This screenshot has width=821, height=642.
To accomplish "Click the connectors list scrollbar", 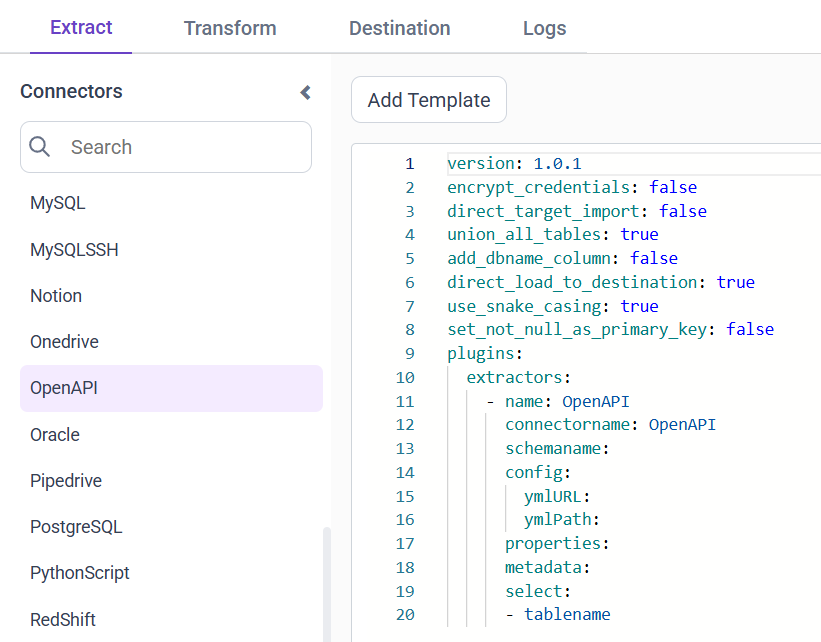I will click(327, 584).
